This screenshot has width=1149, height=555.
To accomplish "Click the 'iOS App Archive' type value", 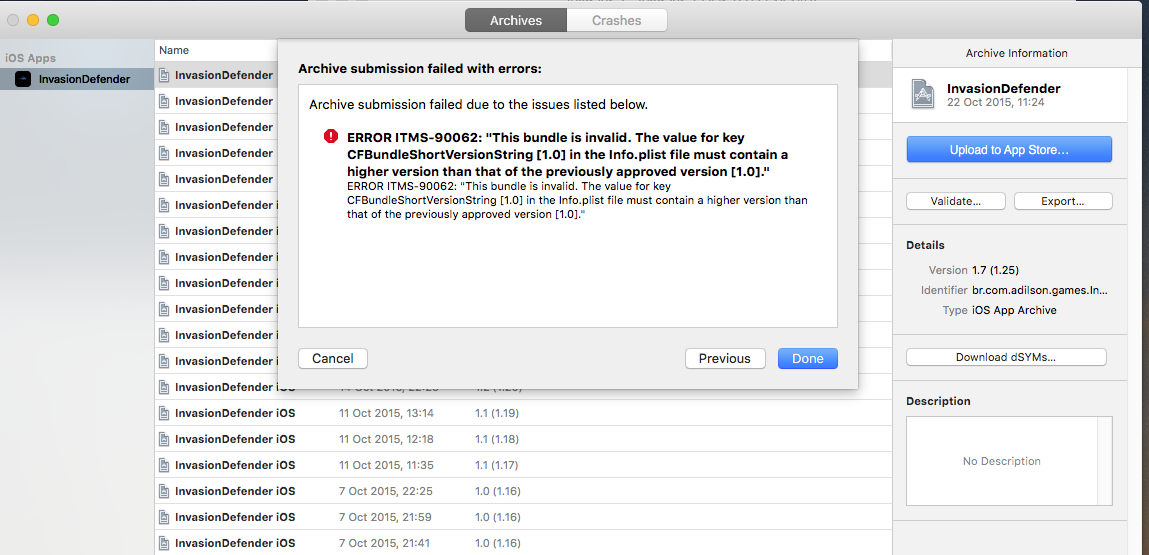I will [x=1014, y=310].
